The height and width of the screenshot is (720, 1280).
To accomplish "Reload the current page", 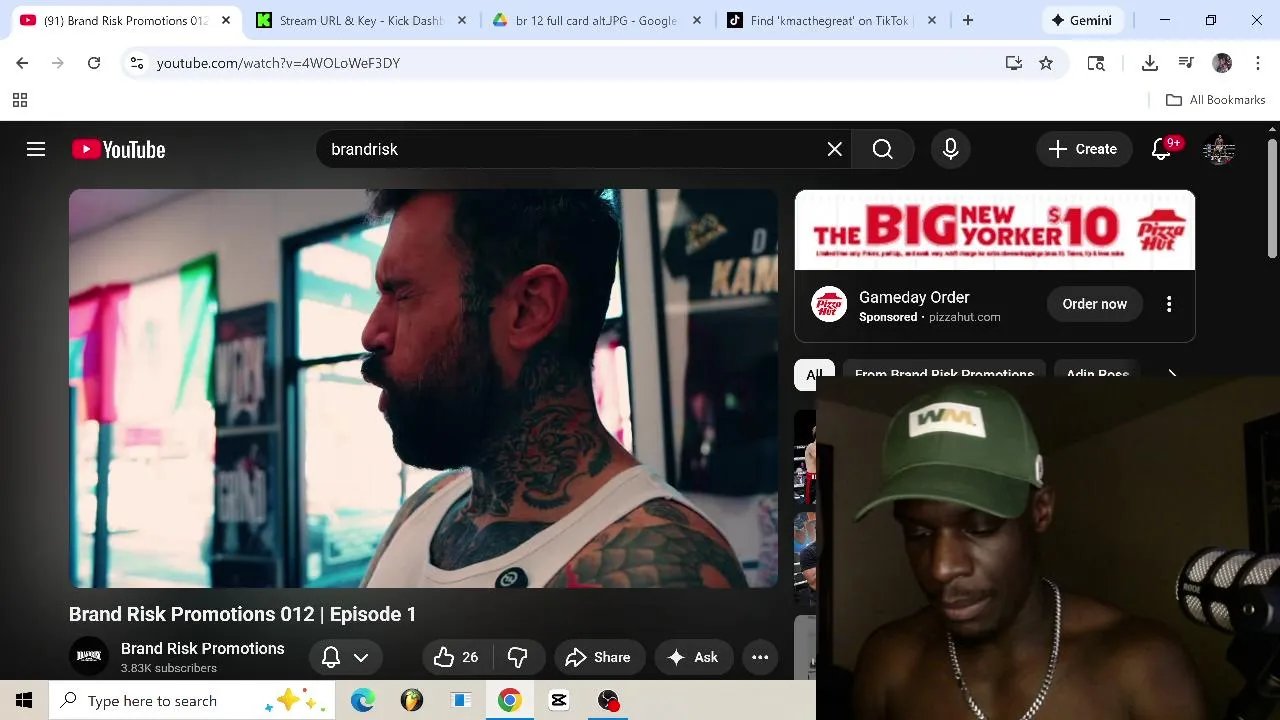I will (94, 63).
